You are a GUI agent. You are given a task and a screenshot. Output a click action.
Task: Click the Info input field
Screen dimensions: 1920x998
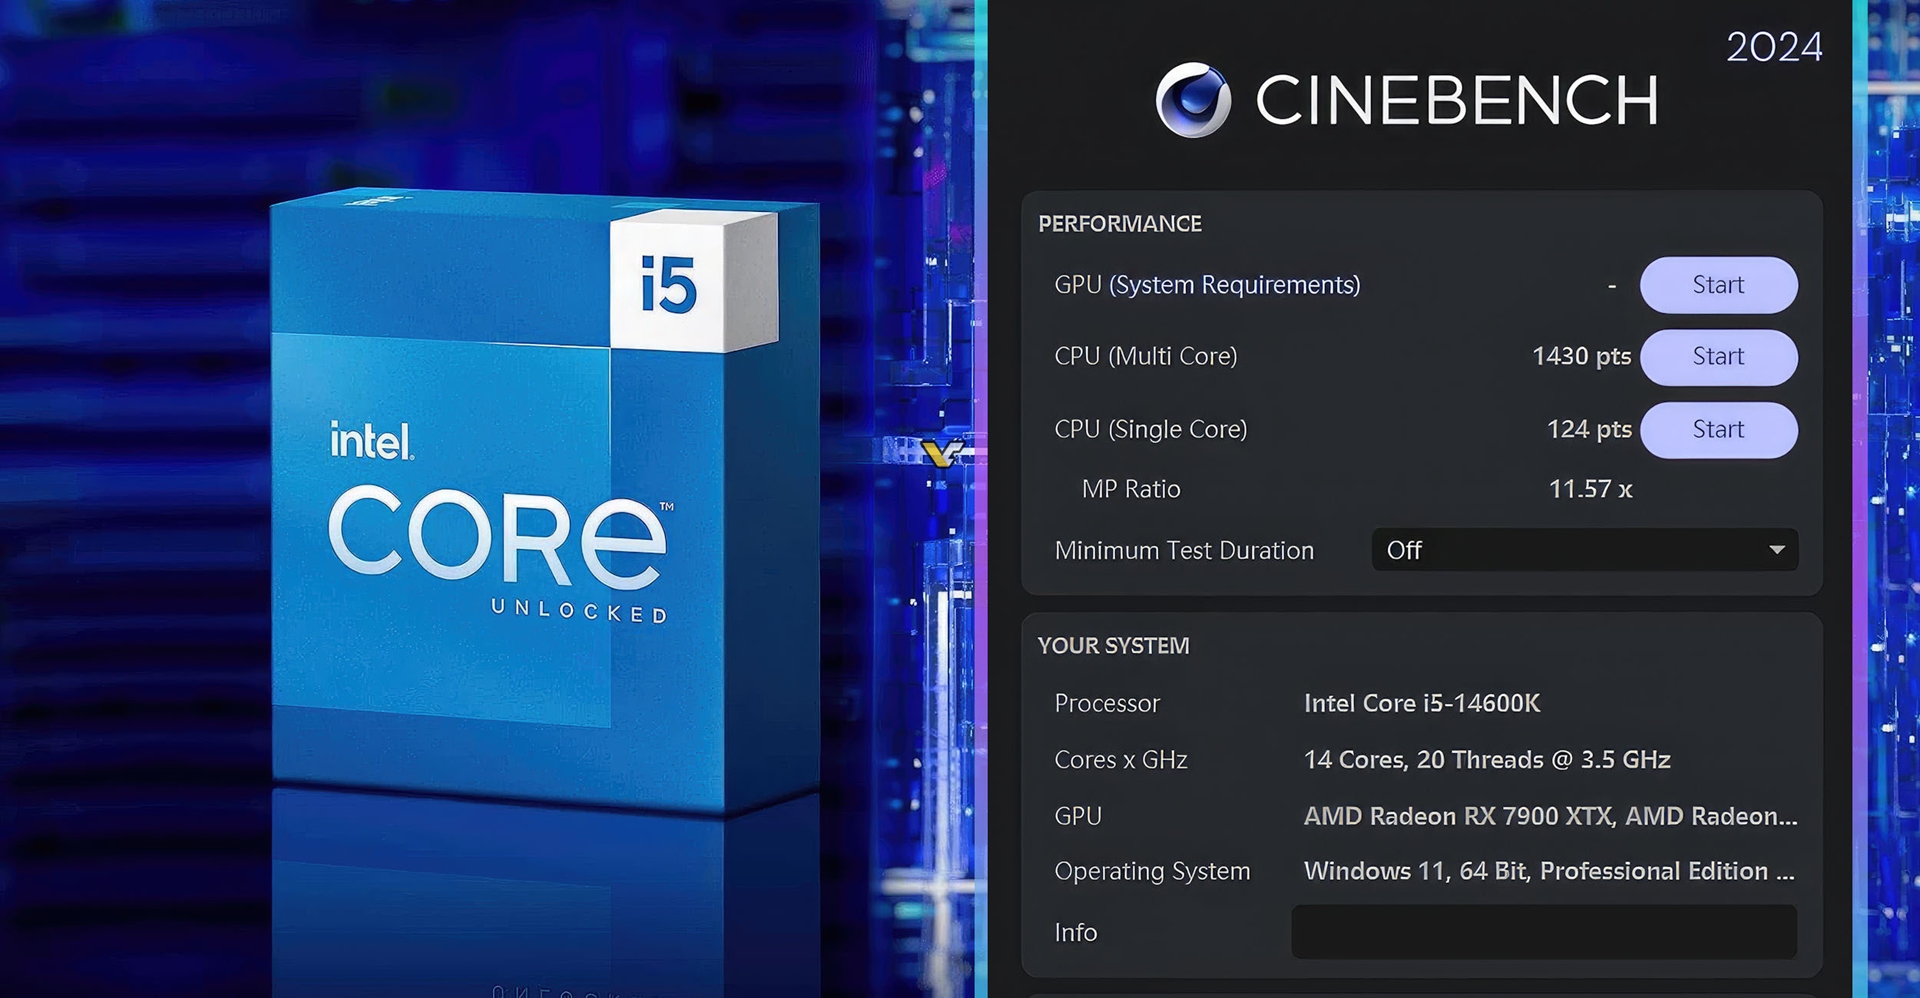1544,932
